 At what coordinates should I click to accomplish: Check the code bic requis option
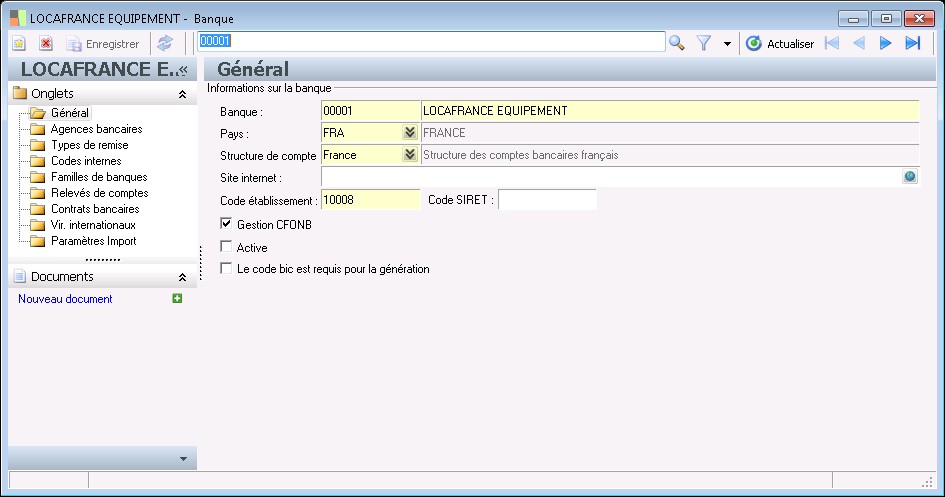coord(226,269)
